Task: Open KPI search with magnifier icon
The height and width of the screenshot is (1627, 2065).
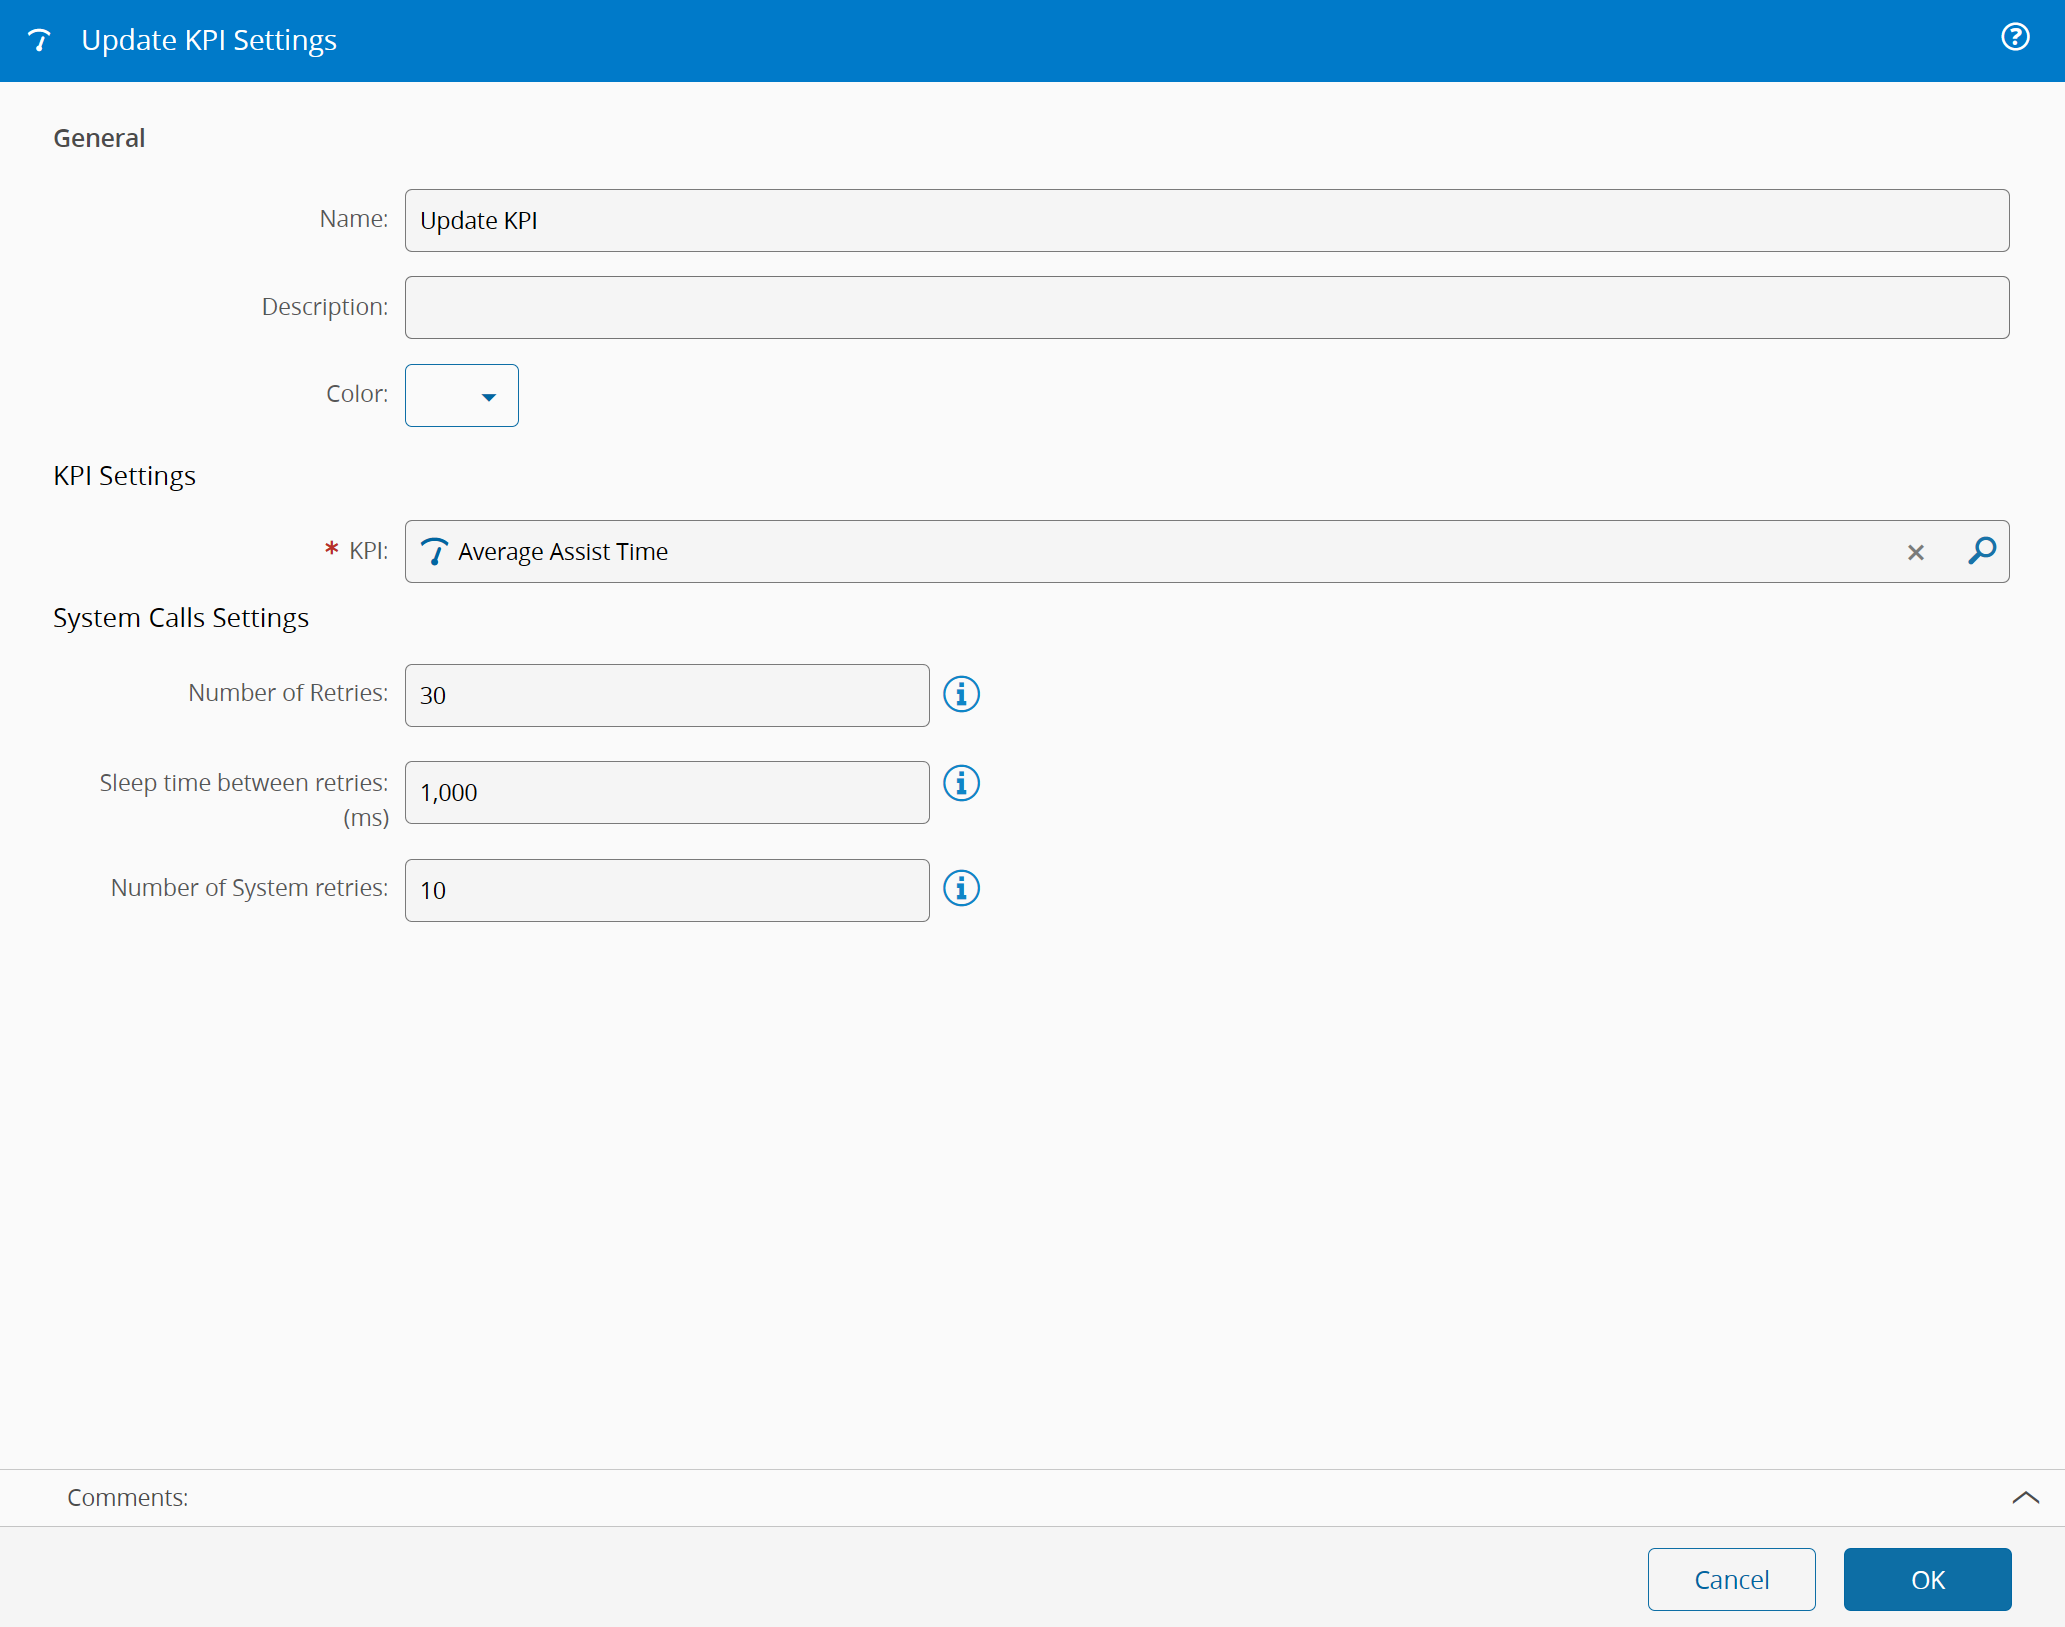Action: [x=1981, y=551]
